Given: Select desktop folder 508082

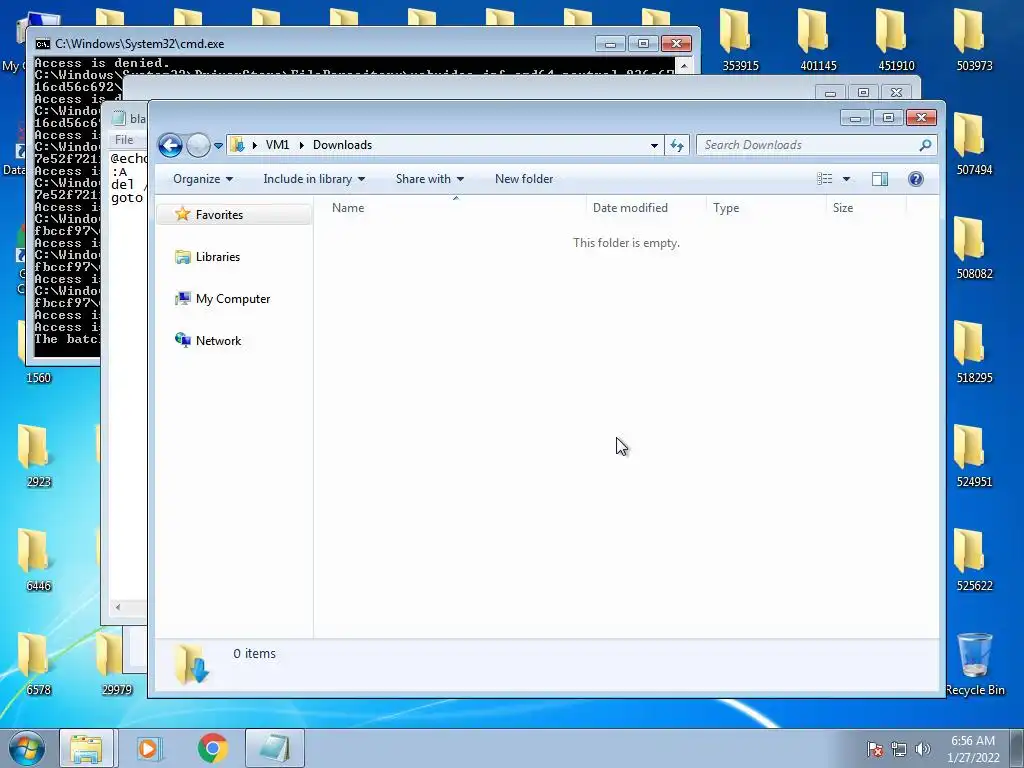Looking at the screenshot, I should (974, 248).
